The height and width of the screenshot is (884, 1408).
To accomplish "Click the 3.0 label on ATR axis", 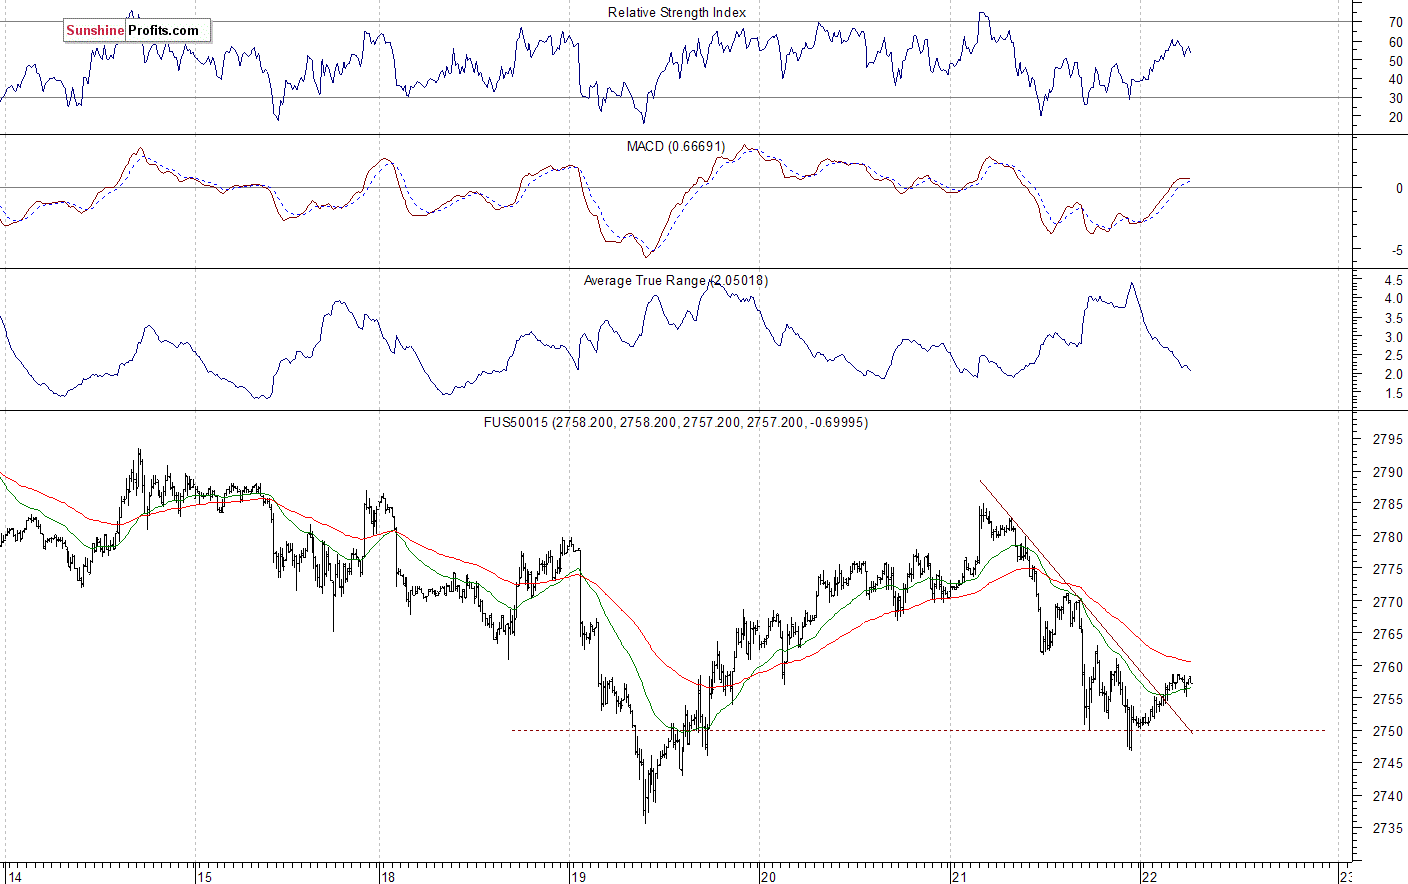I will click(1393, 337).
